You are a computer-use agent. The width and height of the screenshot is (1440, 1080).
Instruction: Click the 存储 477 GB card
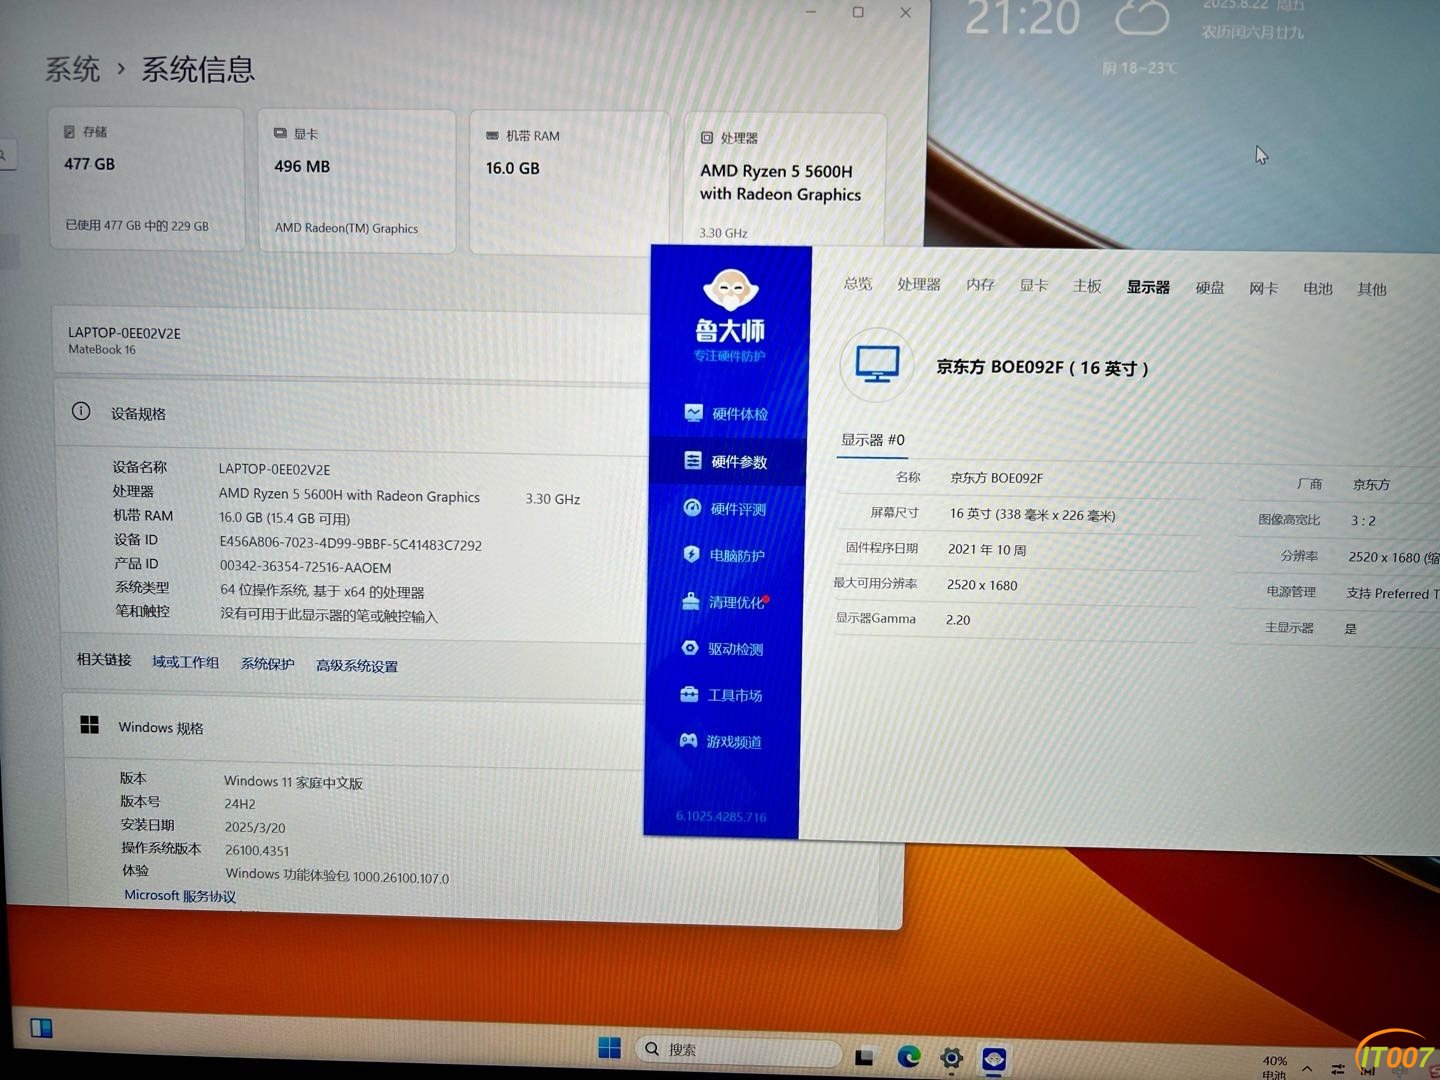click(x=146, y=179)
